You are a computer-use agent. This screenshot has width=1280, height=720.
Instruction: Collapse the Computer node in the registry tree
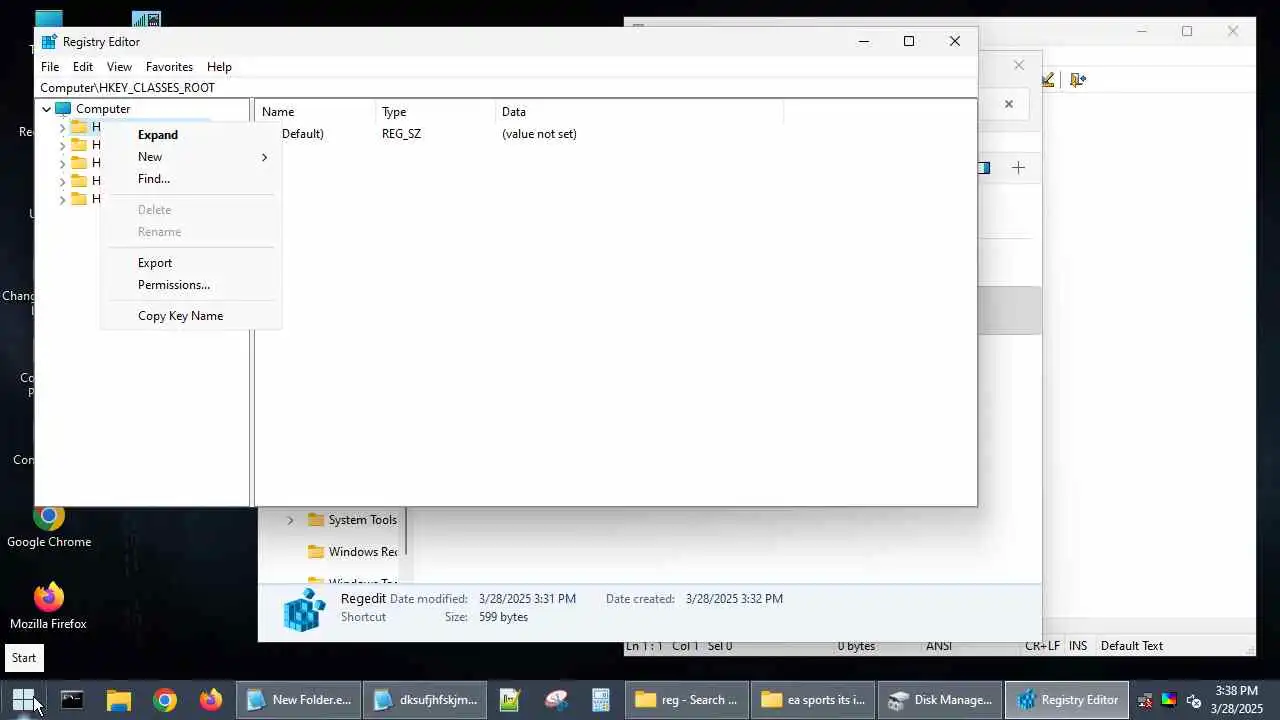pyautogui.click(x=46, y=109)
